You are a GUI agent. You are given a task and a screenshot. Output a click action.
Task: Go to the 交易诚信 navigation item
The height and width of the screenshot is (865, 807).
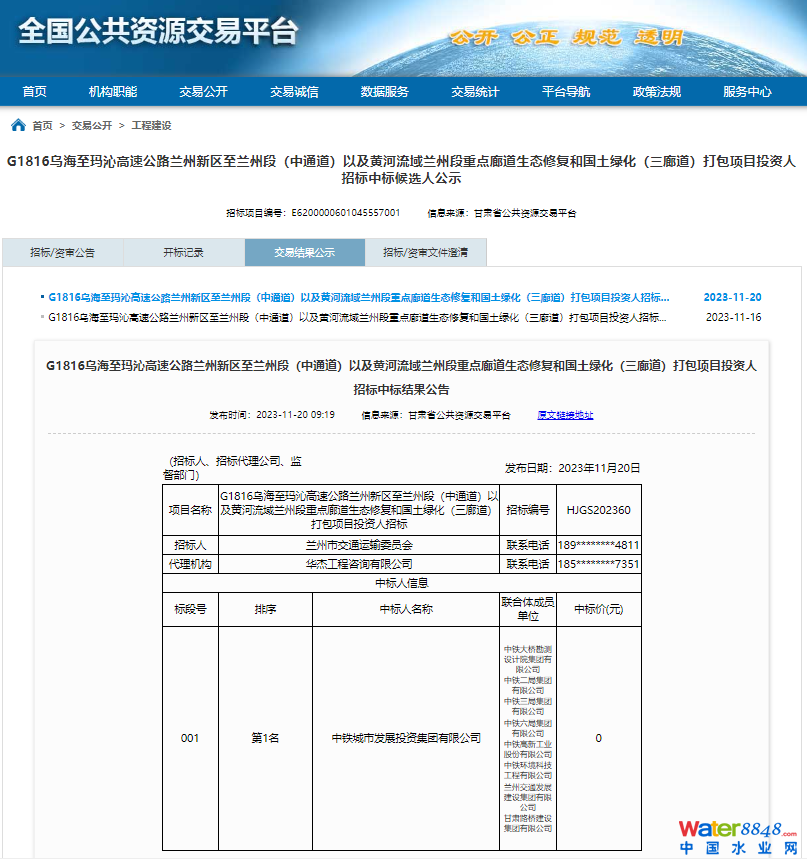click(x=294, y=92)
